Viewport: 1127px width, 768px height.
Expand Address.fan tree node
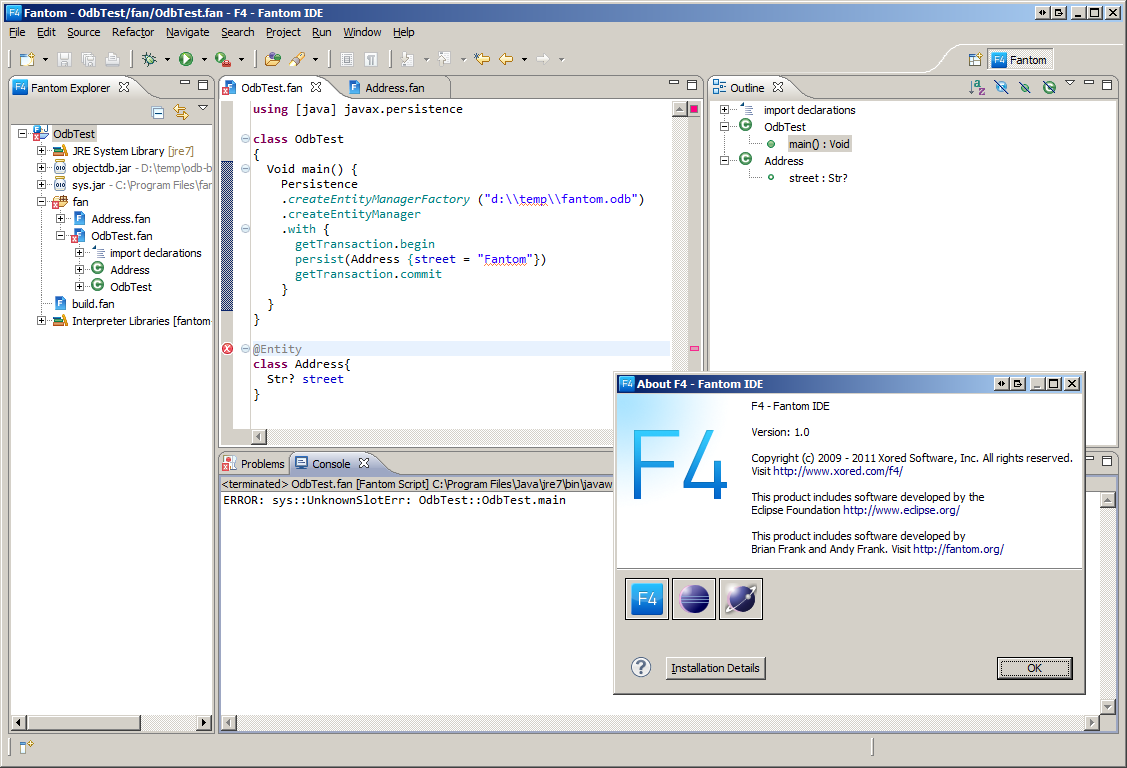(60, 218)
